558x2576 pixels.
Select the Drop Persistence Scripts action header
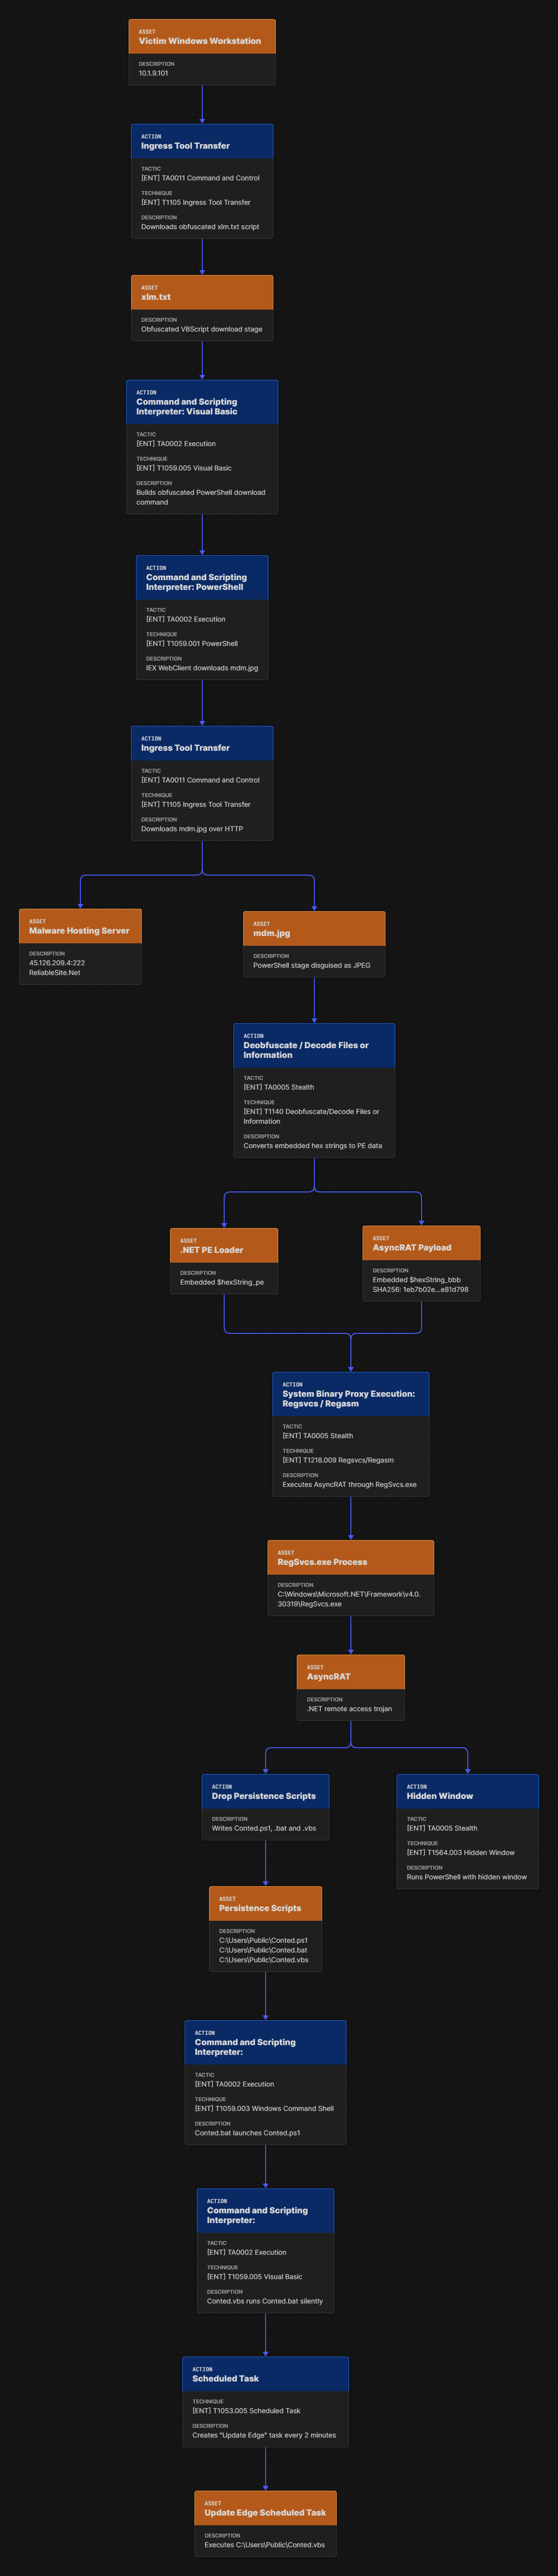(x=265, y=1792)
